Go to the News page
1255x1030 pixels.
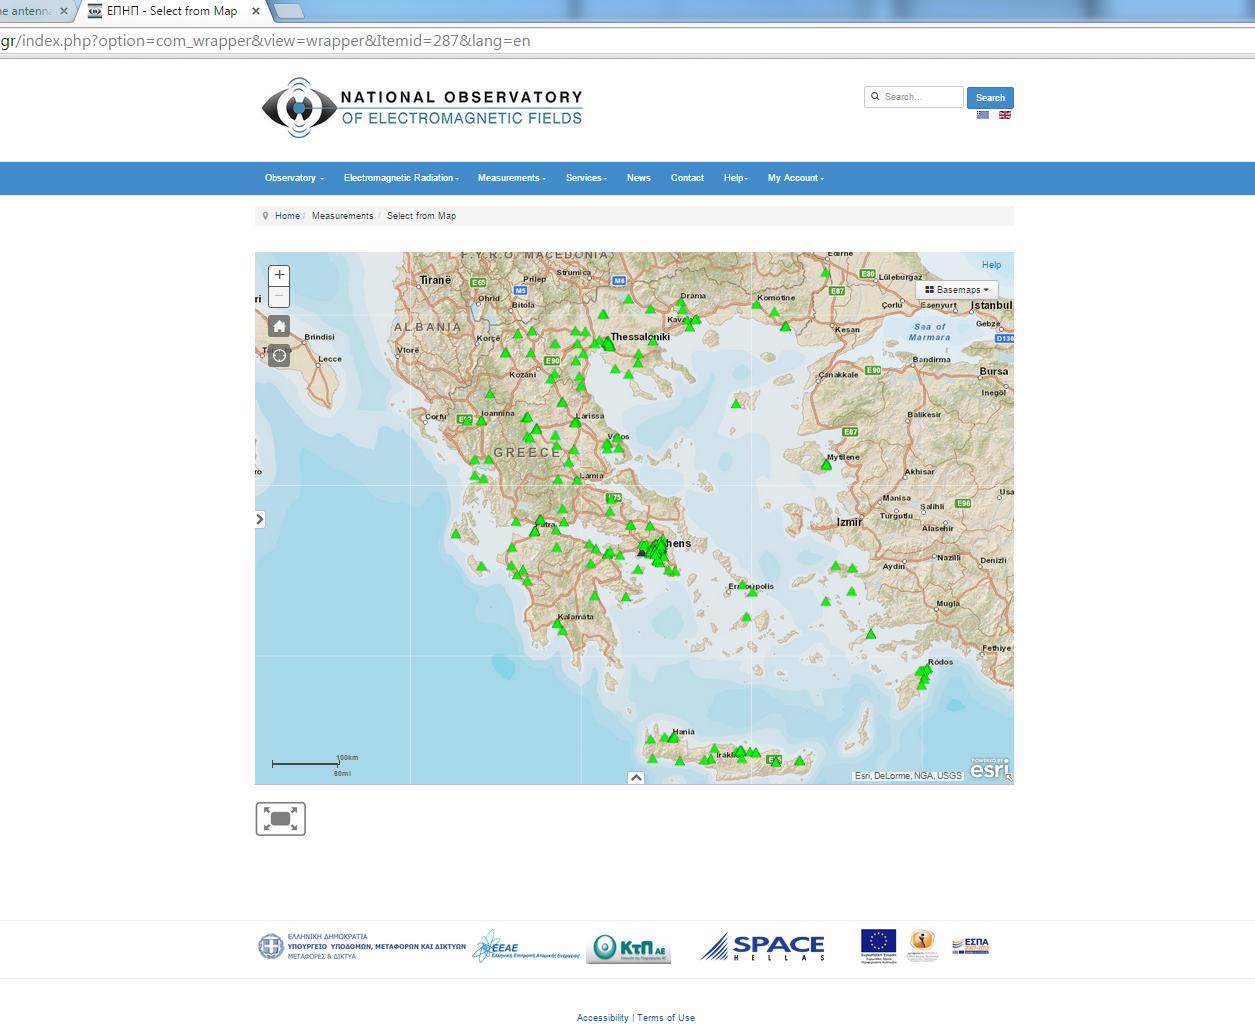coord(638,178)
